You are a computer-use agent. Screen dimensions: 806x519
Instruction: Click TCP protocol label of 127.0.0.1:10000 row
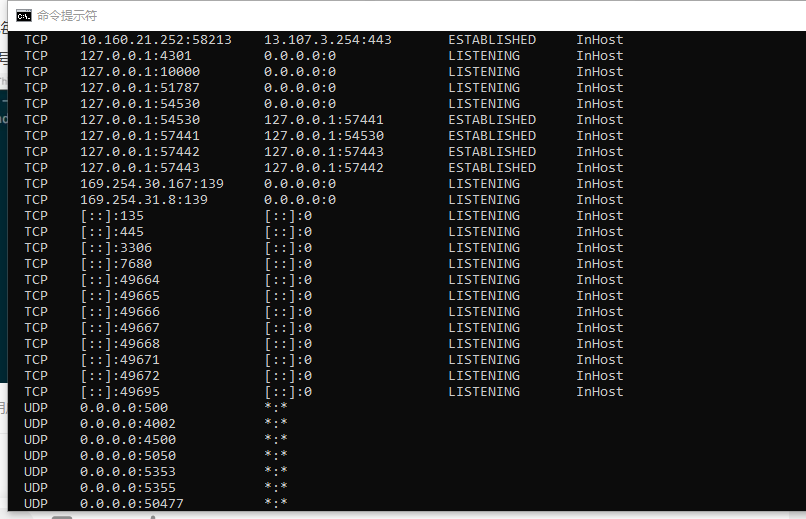point(36,71)
